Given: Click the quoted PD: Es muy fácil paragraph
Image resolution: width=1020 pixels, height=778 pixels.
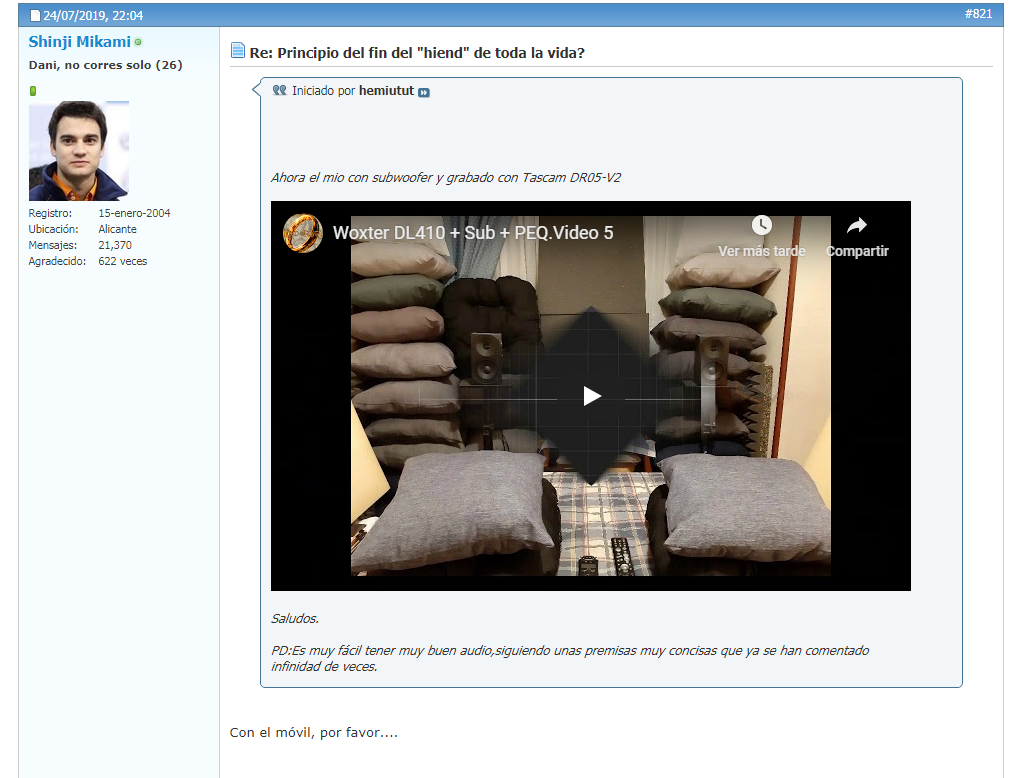Looking at the screenshot, I should (570, 658).
